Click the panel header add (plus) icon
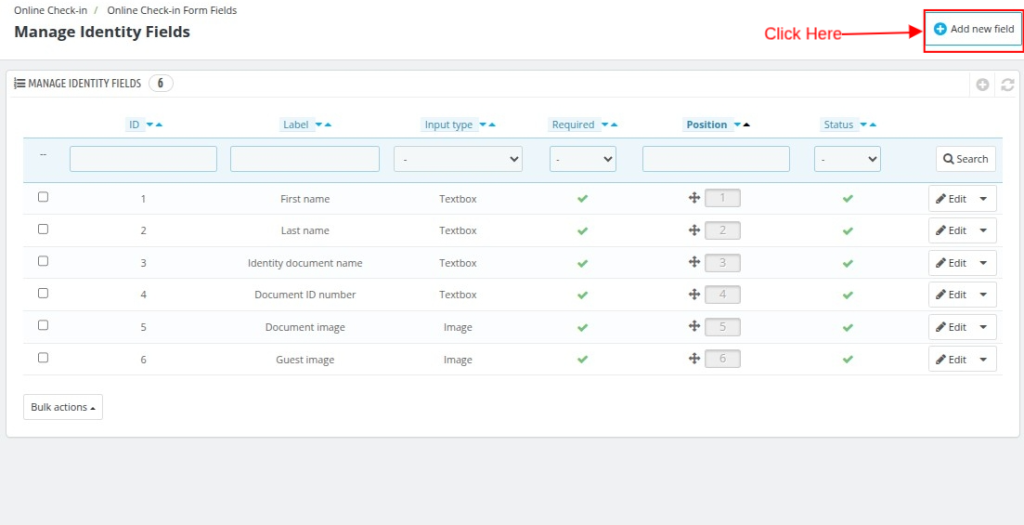1024x525 pixels. click(982, 85)
